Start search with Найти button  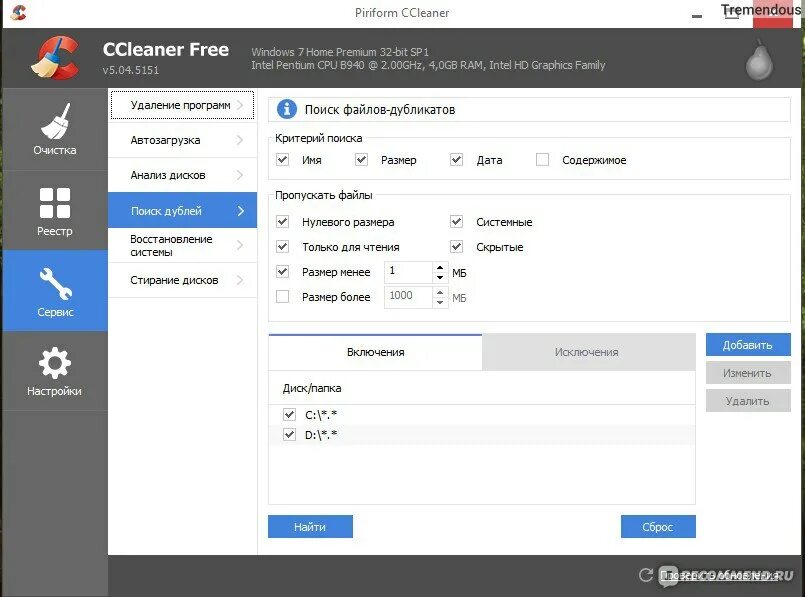[310, 527]
